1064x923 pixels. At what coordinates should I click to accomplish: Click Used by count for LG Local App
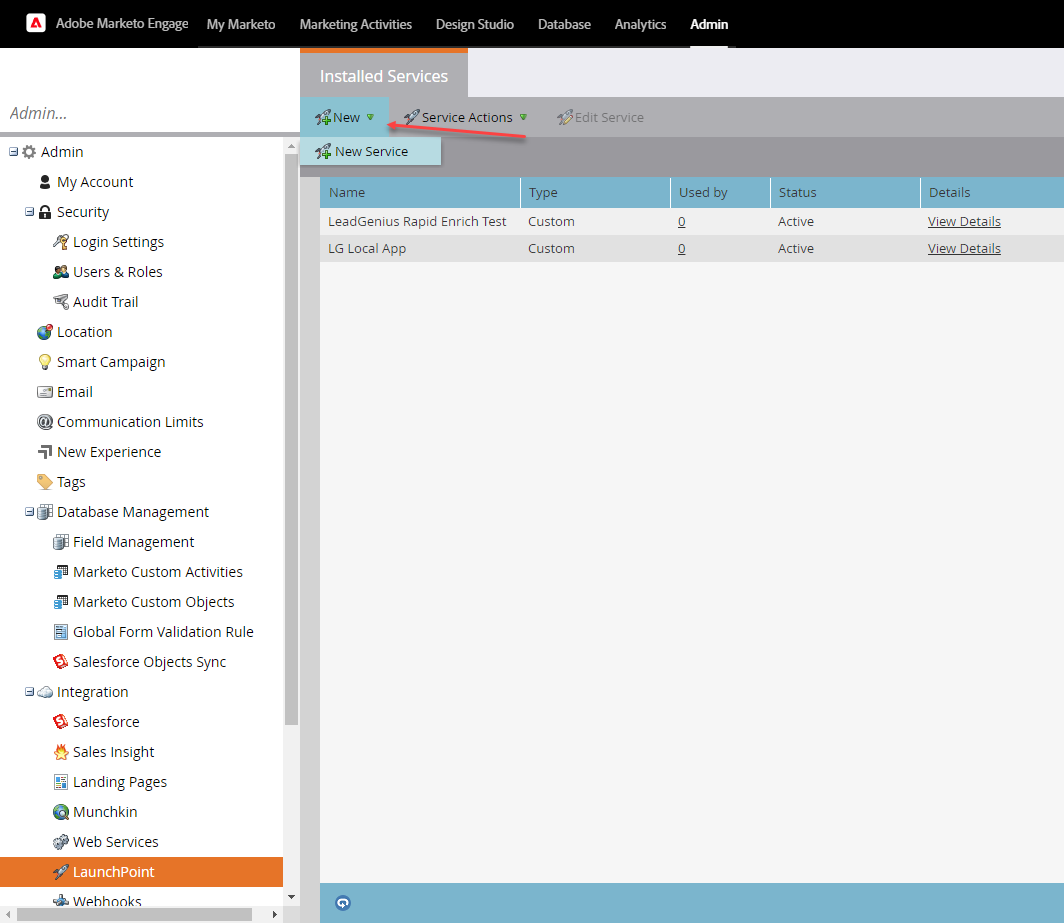(681, 248)
